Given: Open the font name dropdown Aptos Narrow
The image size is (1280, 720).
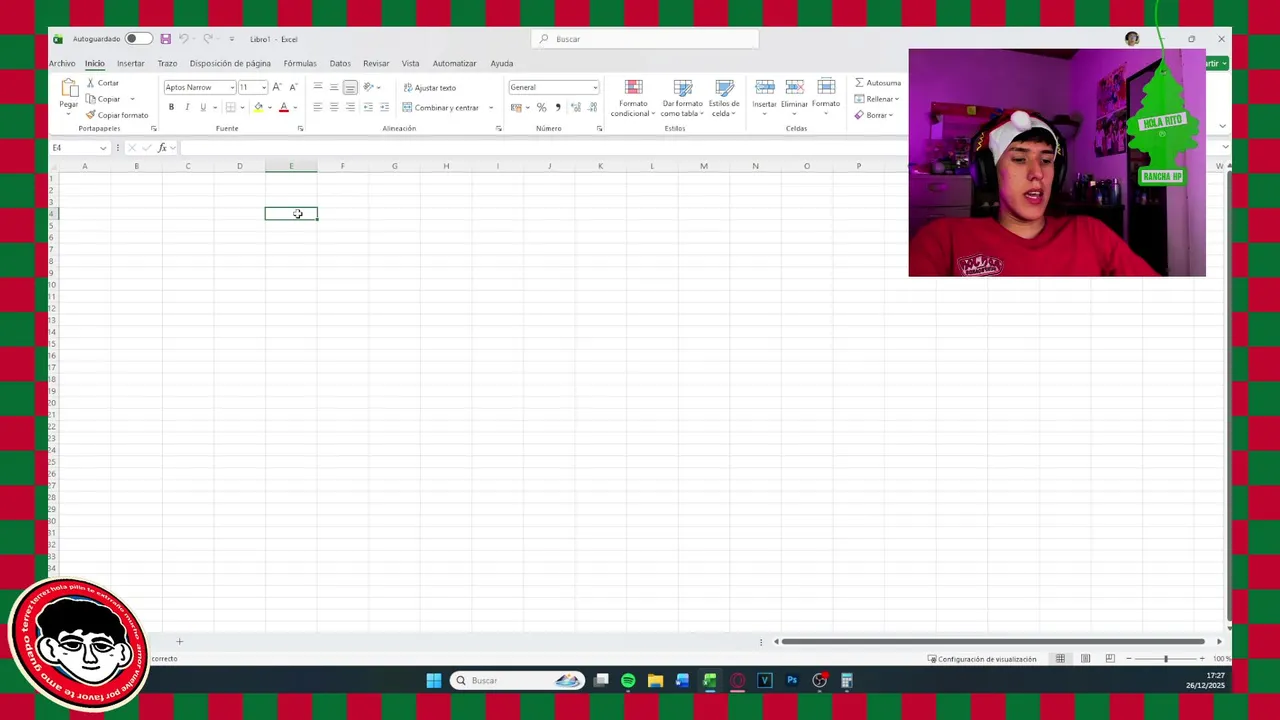Looking at the screenshot, I should pos(232,87).
